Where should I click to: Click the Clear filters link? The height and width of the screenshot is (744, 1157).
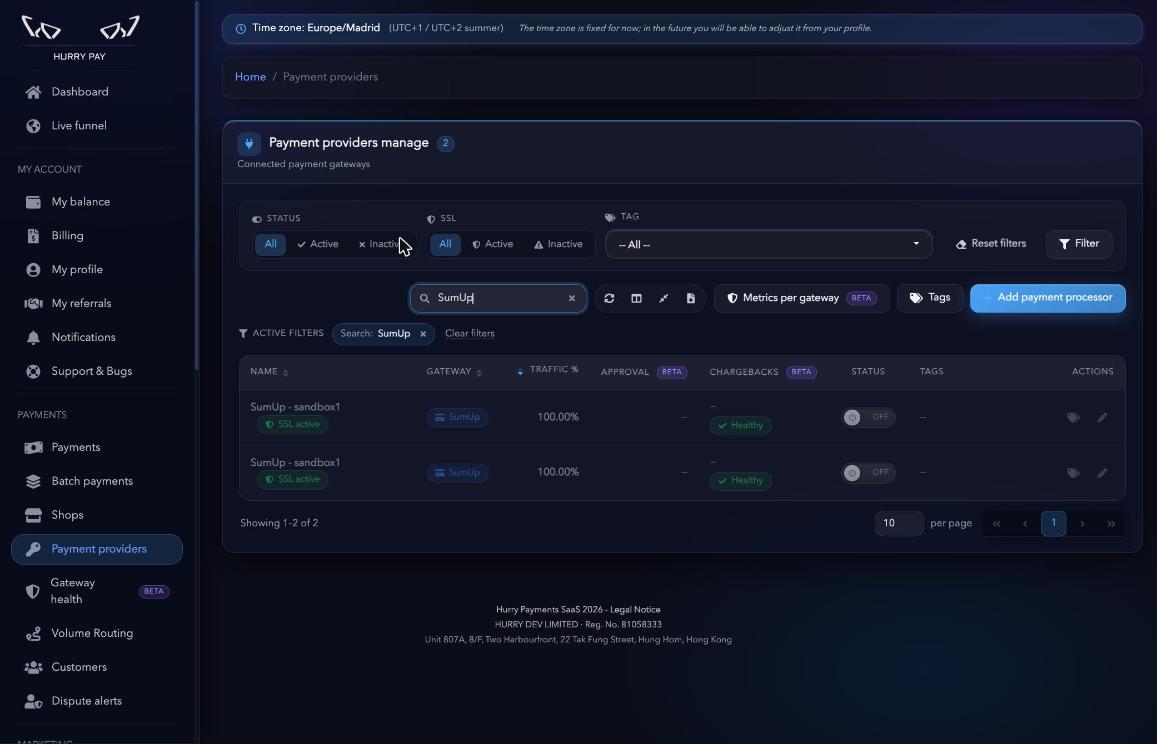pos(470,334)
